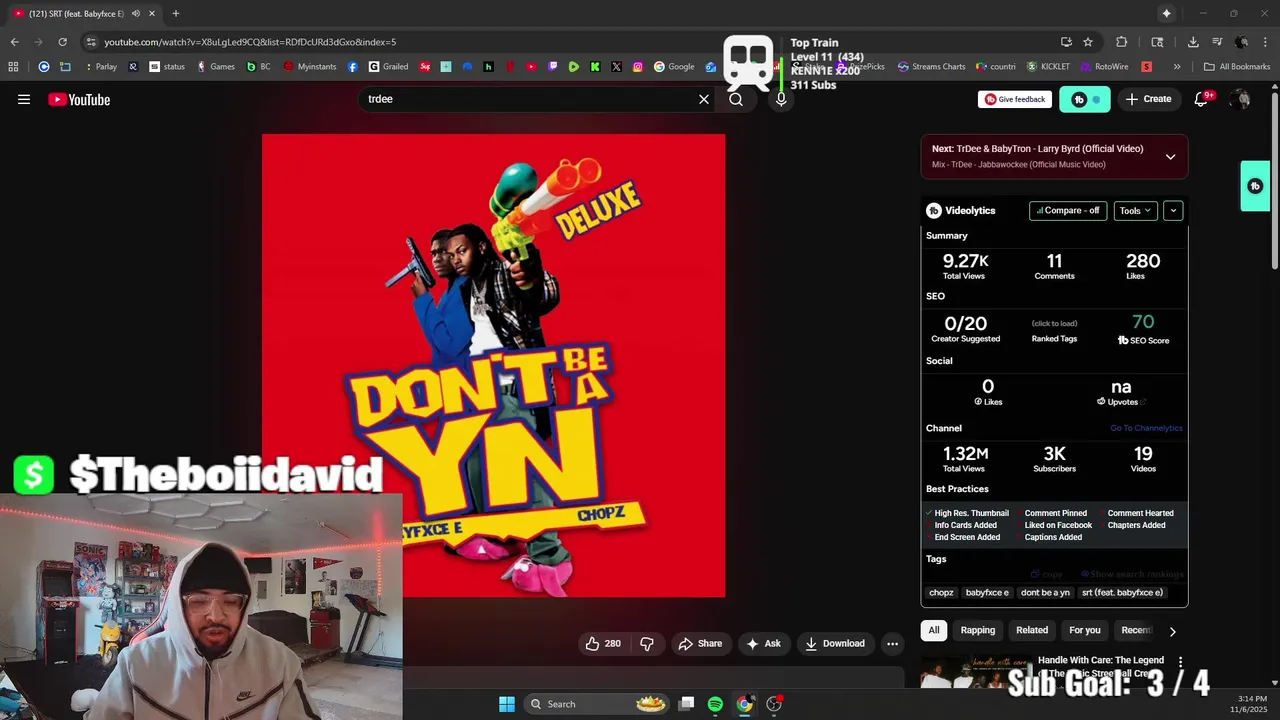Viewport: 1280px width, 720px height.
Task: Open the YouTube guide hamburger menu
Action: coord(24,99)
